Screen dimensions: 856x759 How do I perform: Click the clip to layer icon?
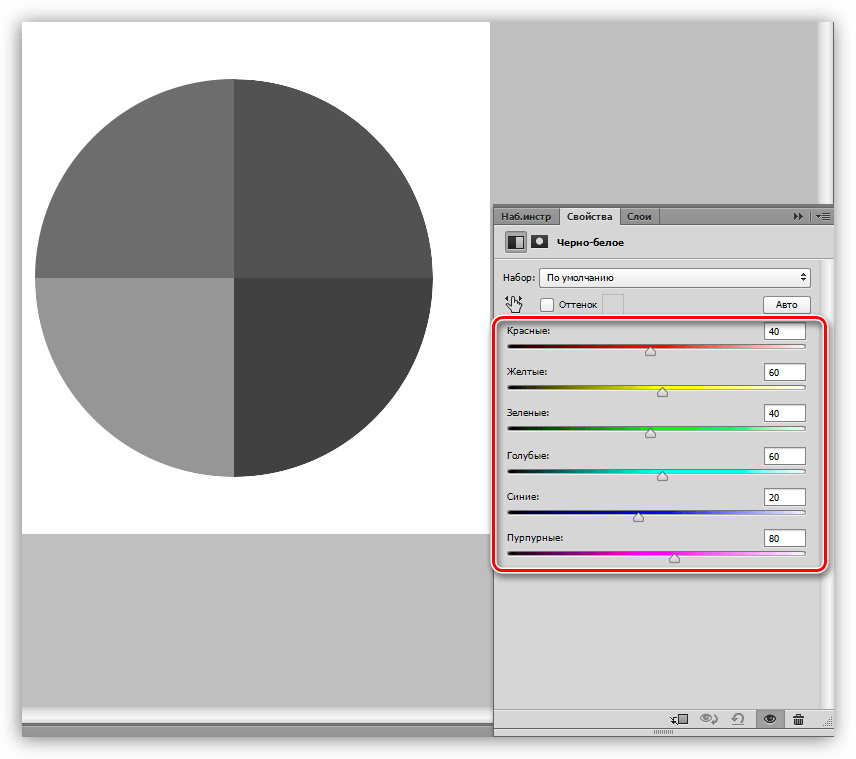pos(680,719)
